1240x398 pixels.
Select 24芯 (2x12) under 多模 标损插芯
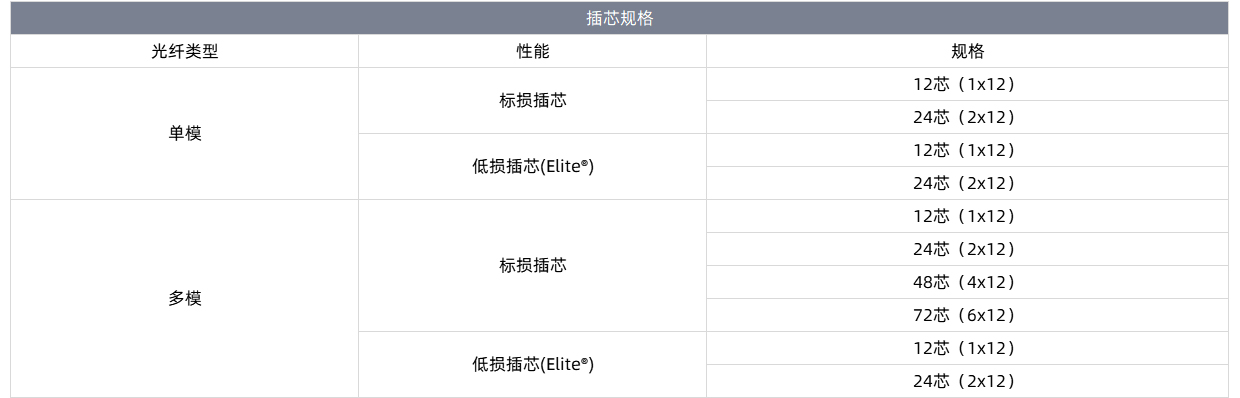[967, 249]
